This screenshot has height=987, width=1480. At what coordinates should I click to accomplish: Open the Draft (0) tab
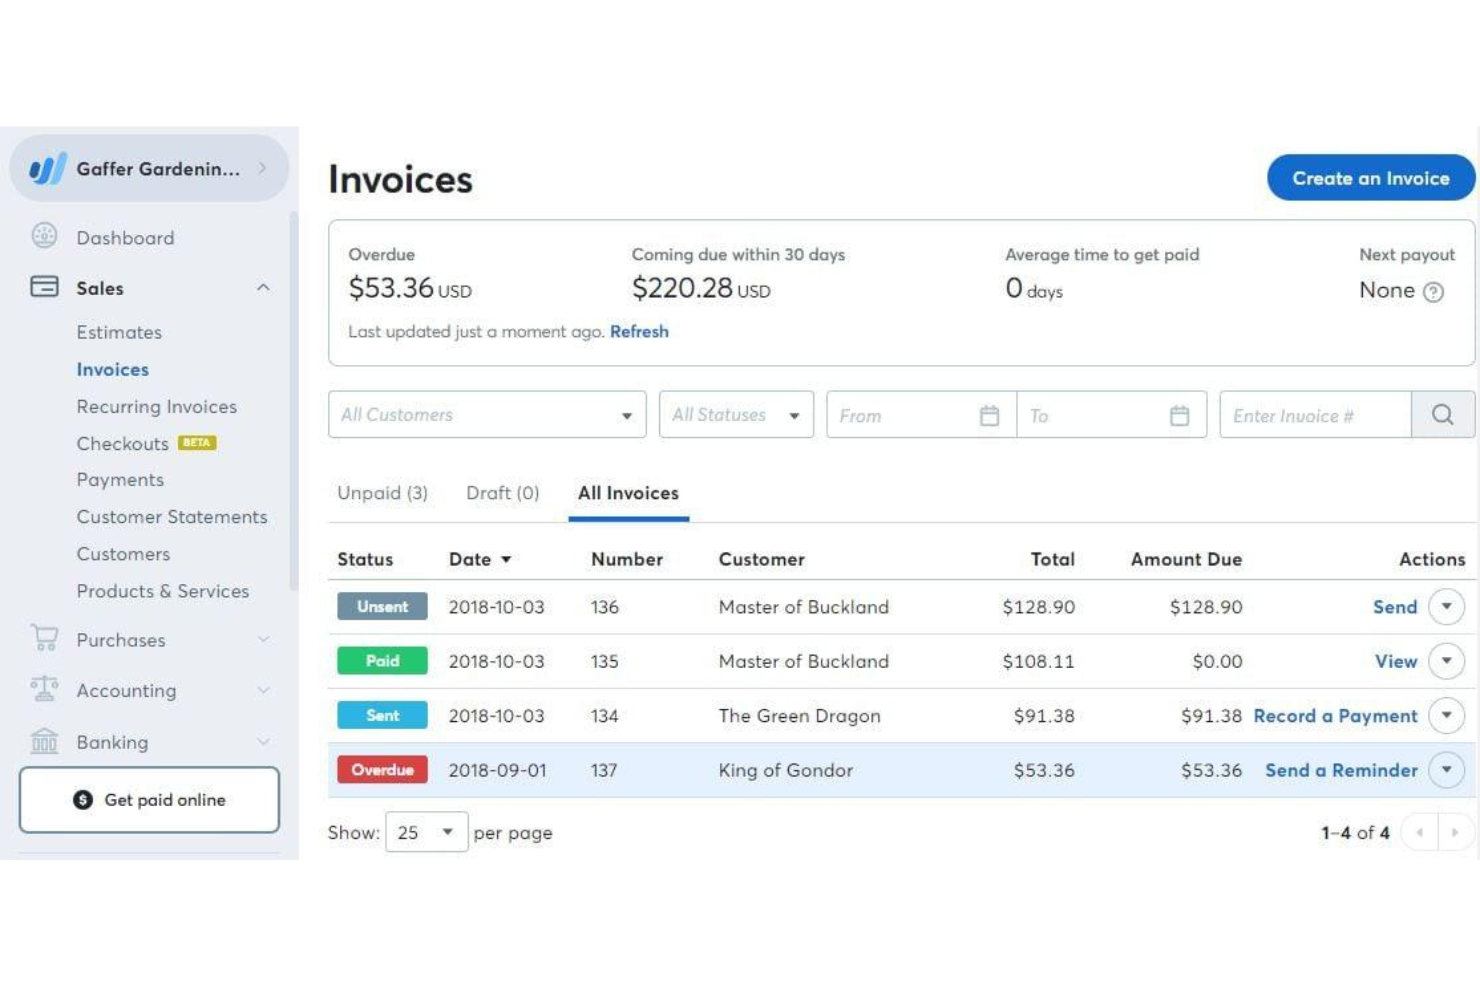click(x=502, y=492)
